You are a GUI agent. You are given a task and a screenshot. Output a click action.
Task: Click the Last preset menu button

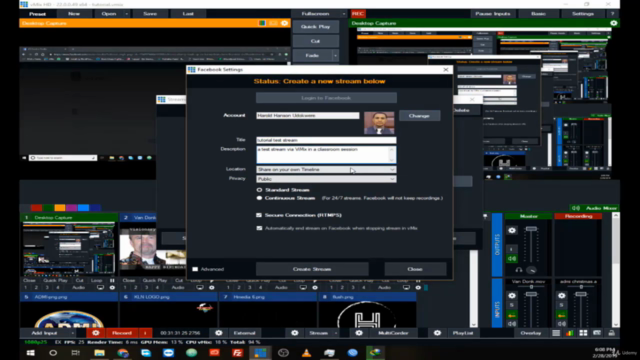(x=188, y=14)
